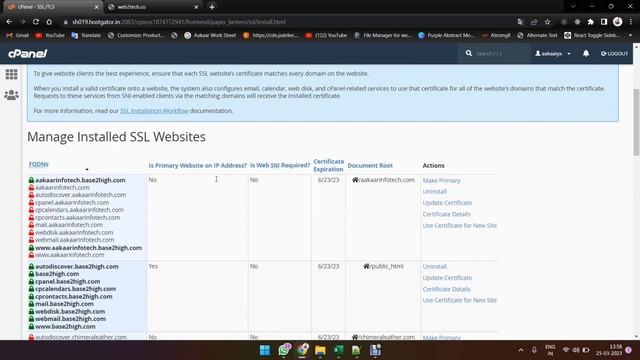Sort by Is Primary Website on IP Address
The width and height of the screenshot is (640, 360).
198,165
